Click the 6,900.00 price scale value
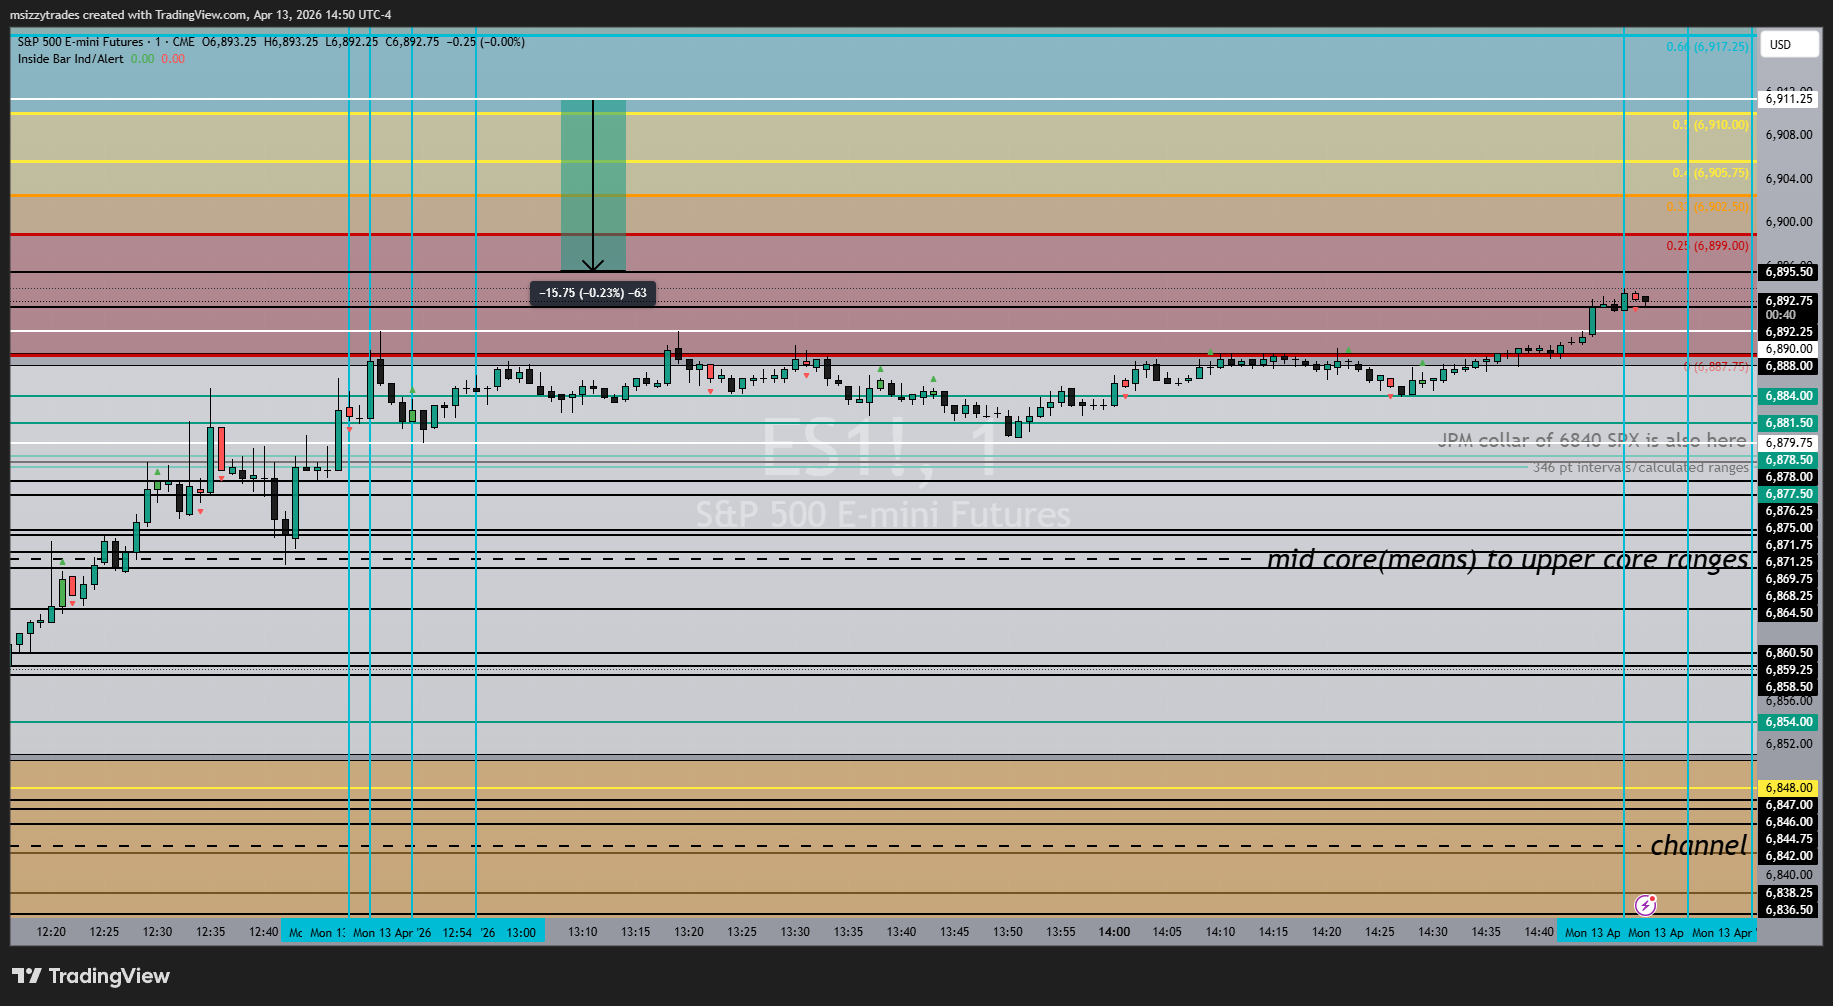Image resolution: width=1833 pixels, height=1006 pixels. click(1789, 222)
